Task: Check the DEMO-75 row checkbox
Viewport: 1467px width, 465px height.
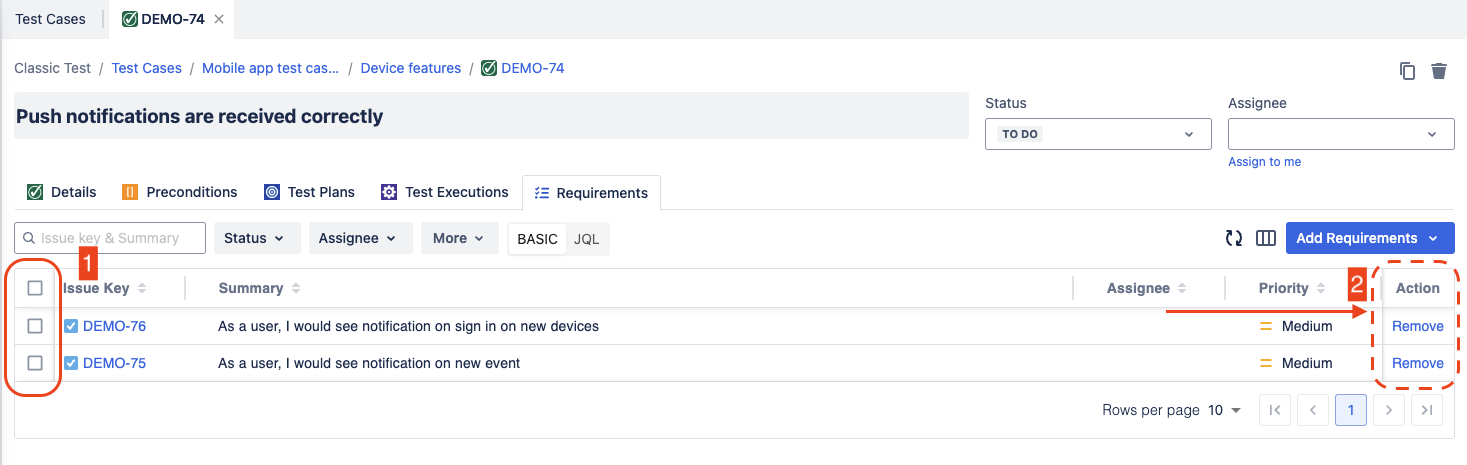Action: 35,363
